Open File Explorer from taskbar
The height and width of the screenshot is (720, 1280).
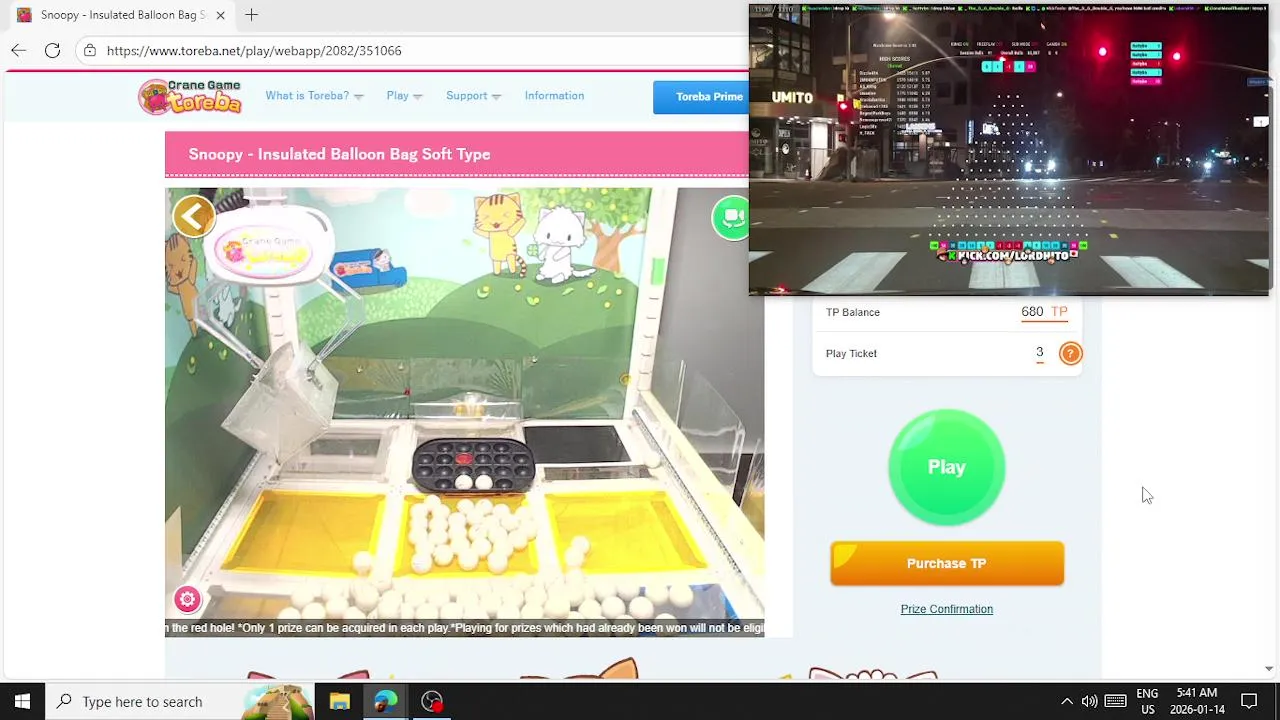[x=339, y=701]
